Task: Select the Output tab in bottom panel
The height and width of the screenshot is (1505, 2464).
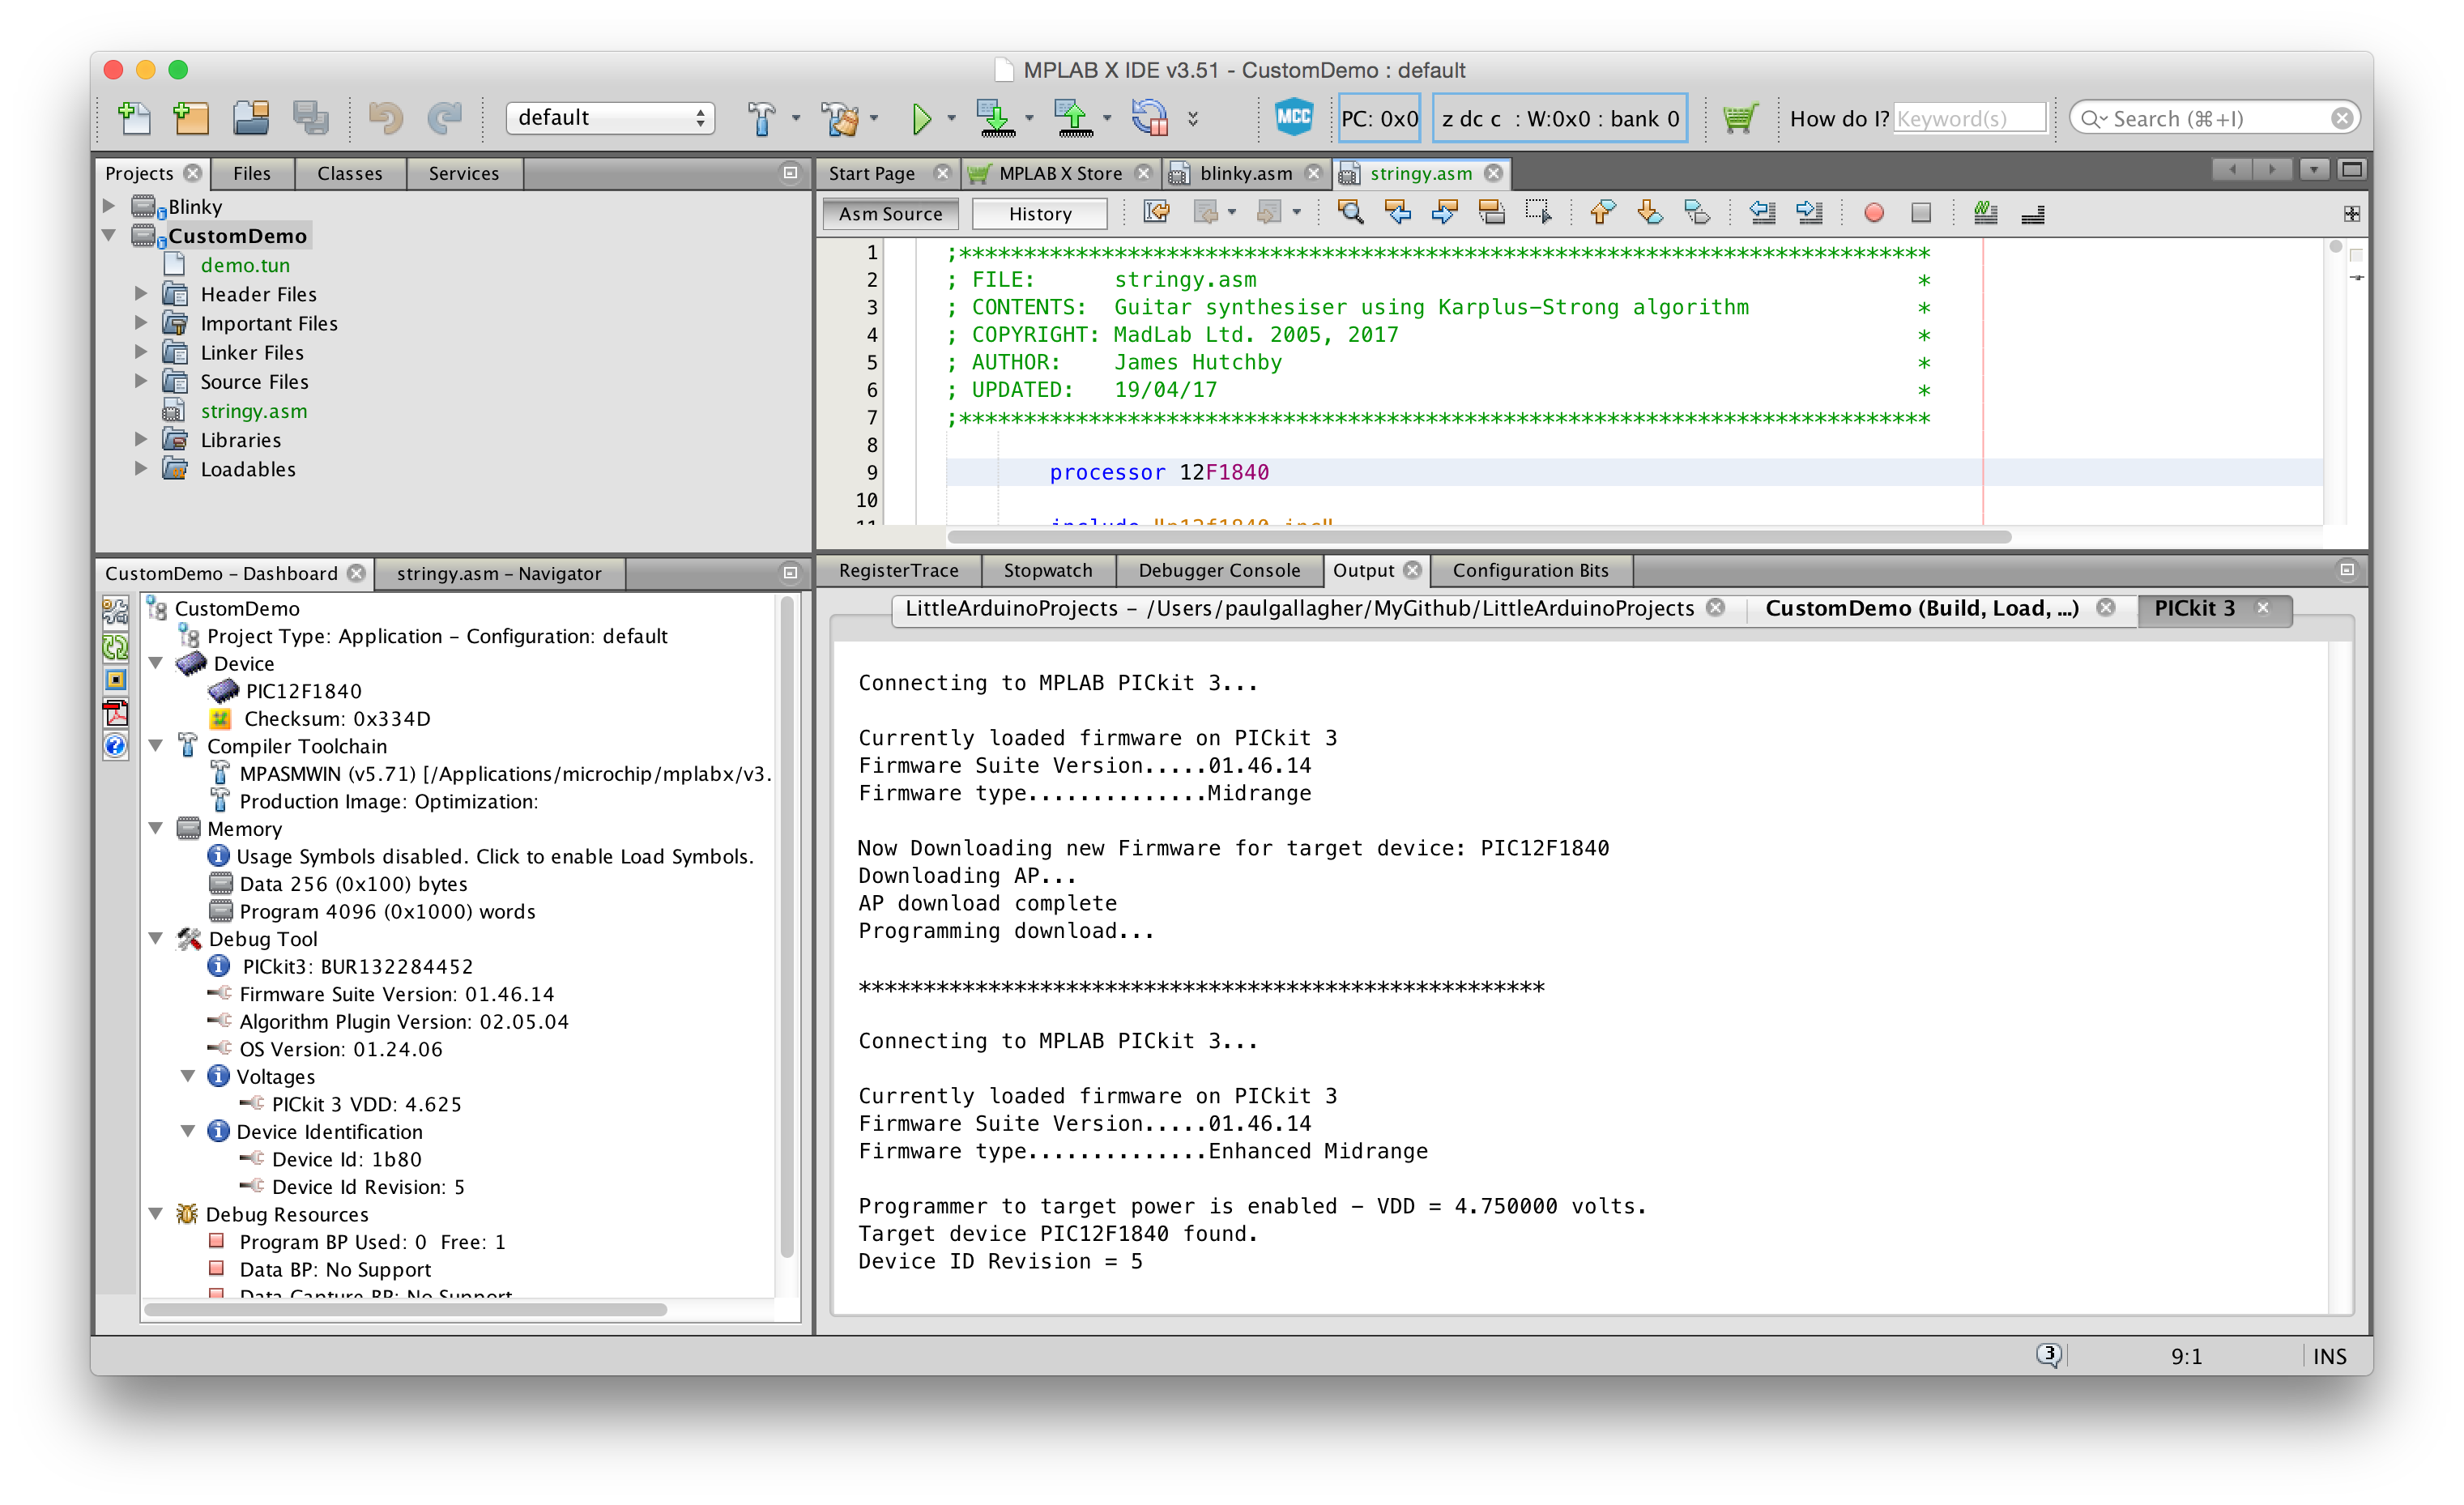Action: pyautogui.click(x=1371, y=572)
